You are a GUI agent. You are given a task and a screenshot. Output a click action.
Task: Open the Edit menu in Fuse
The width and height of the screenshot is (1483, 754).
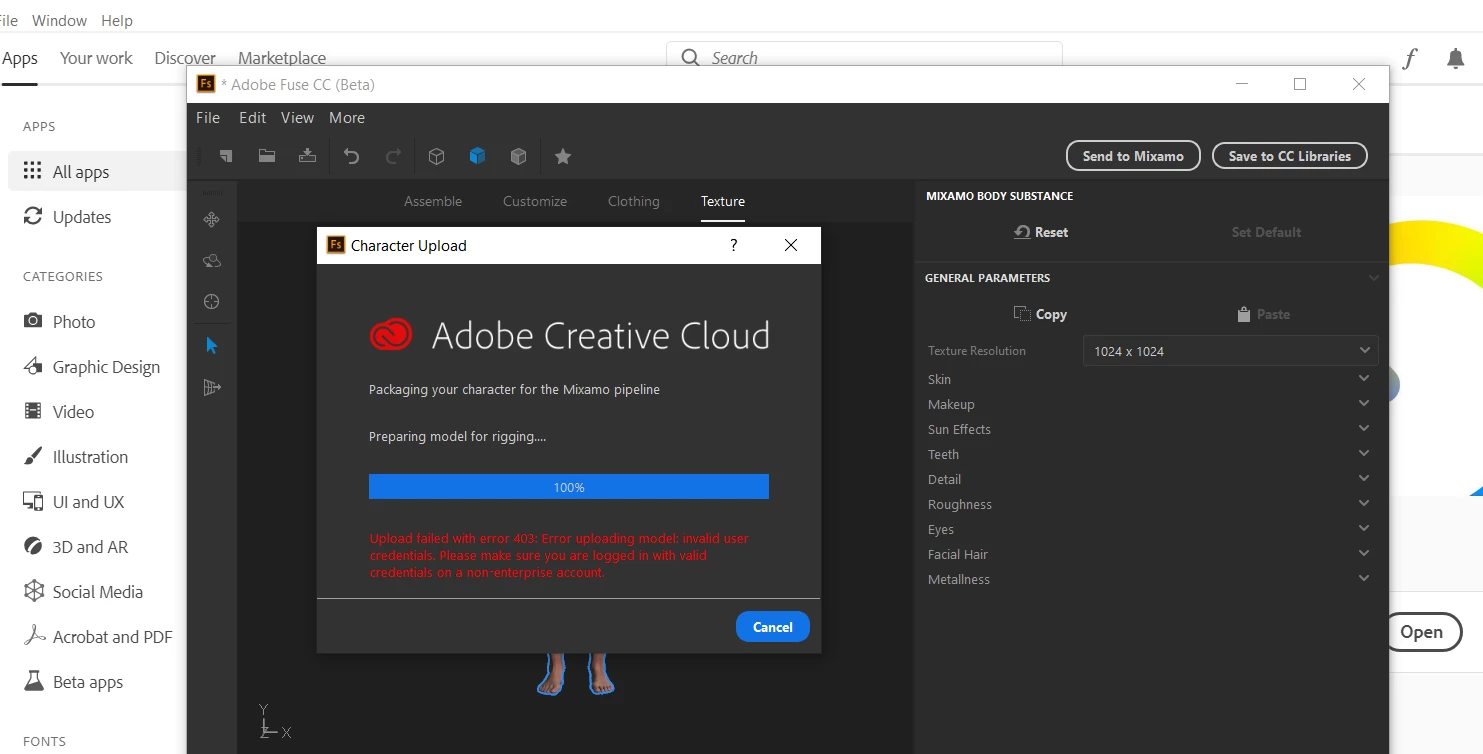[252, 118]
